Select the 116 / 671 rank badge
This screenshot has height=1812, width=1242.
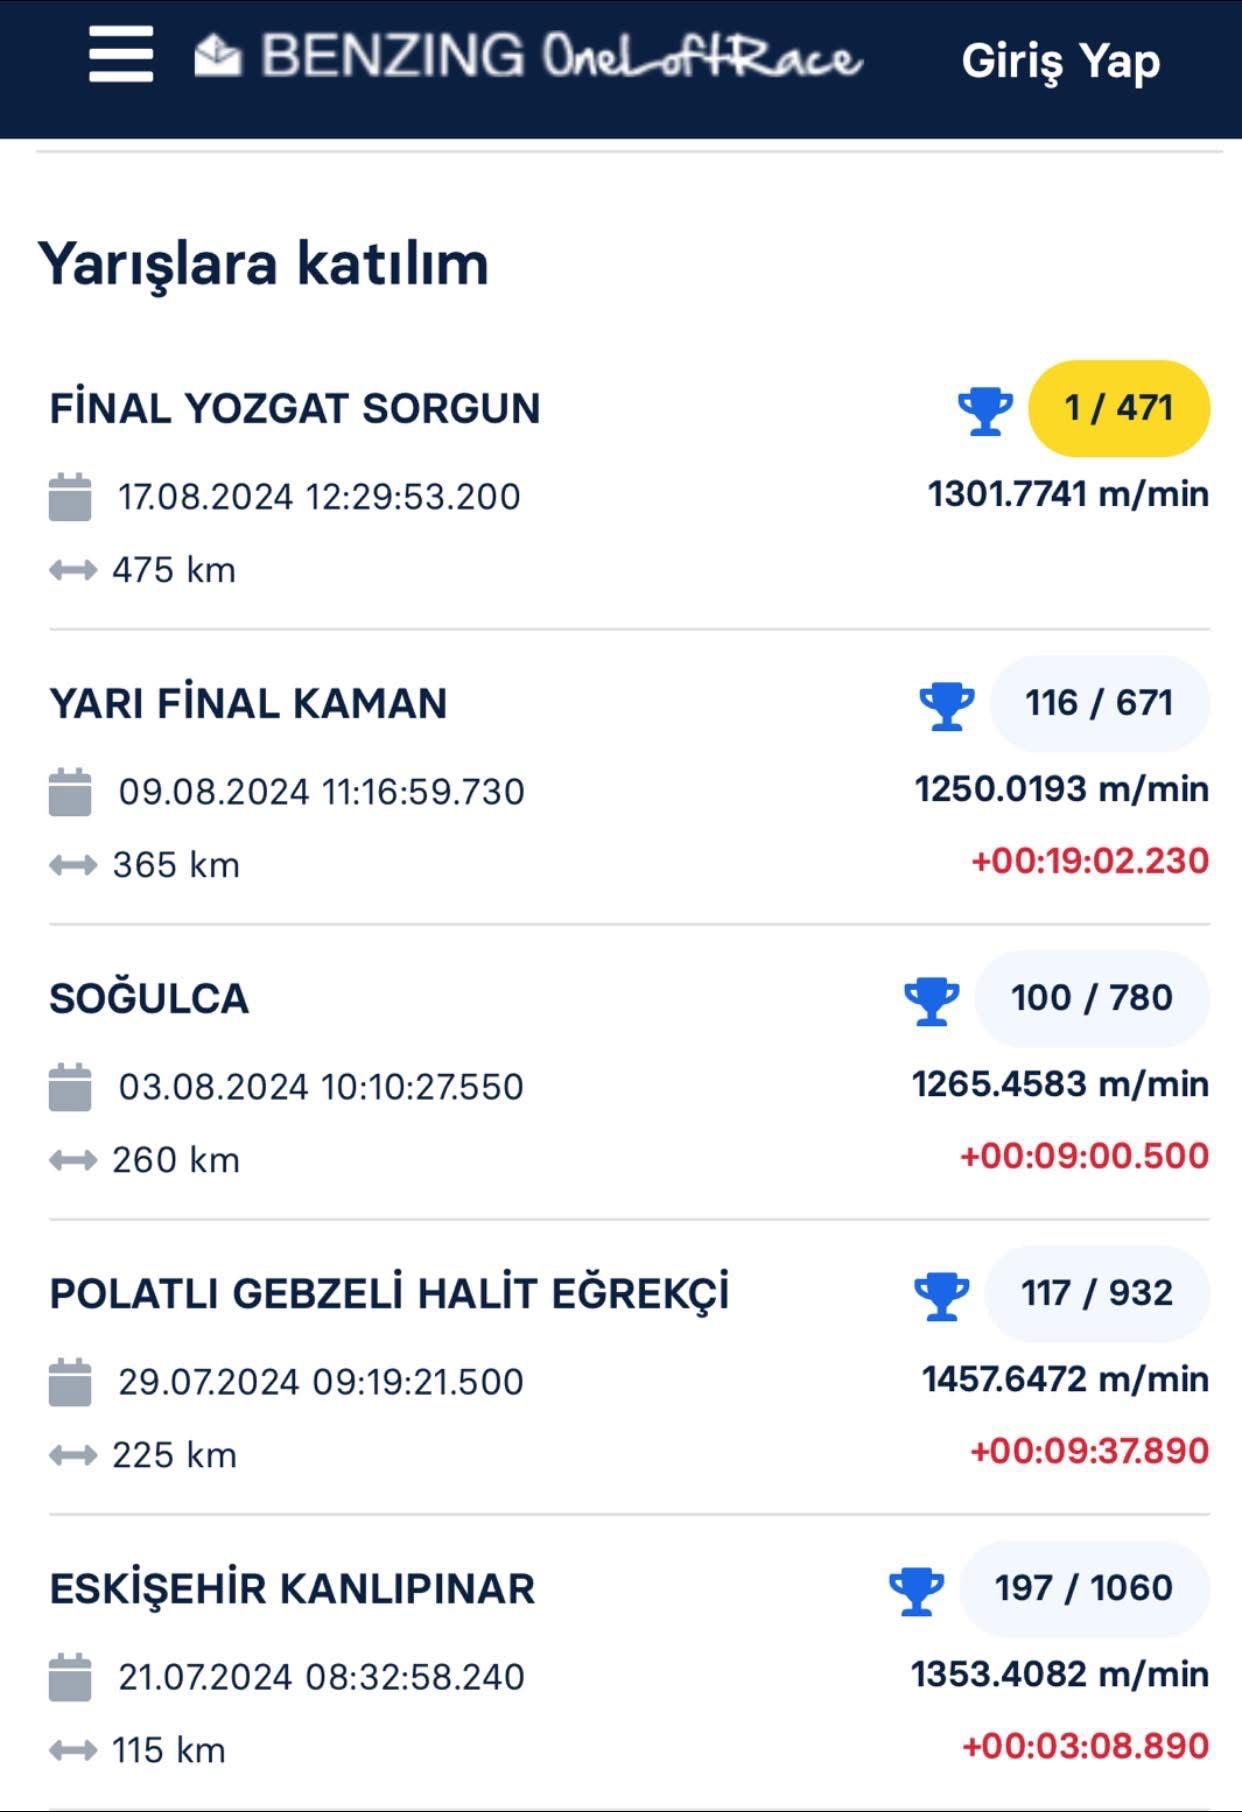pos(1099,703)
